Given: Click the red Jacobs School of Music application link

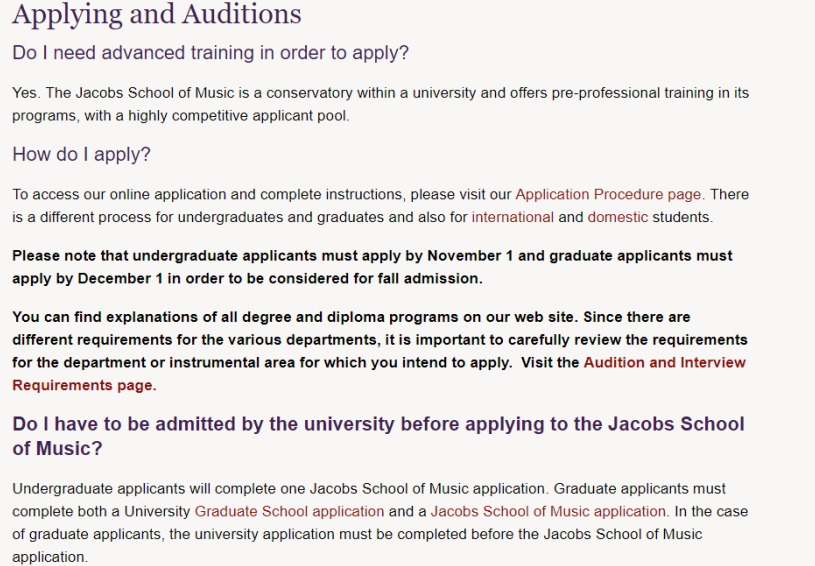Looking at the screenshot, I should click(x=549, y=511).
